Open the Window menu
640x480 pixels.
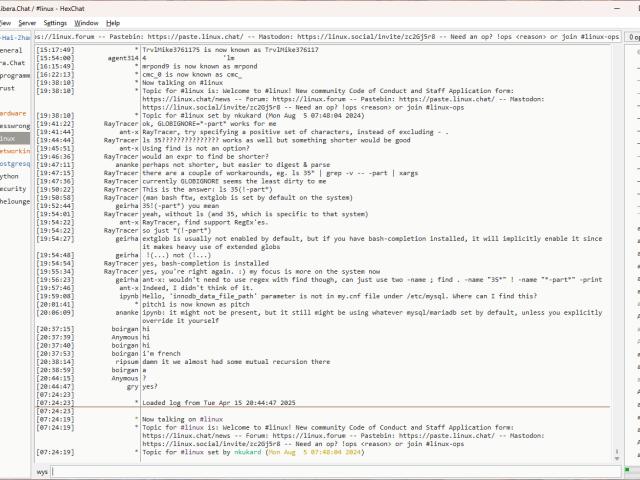click(x=87, y=22)
